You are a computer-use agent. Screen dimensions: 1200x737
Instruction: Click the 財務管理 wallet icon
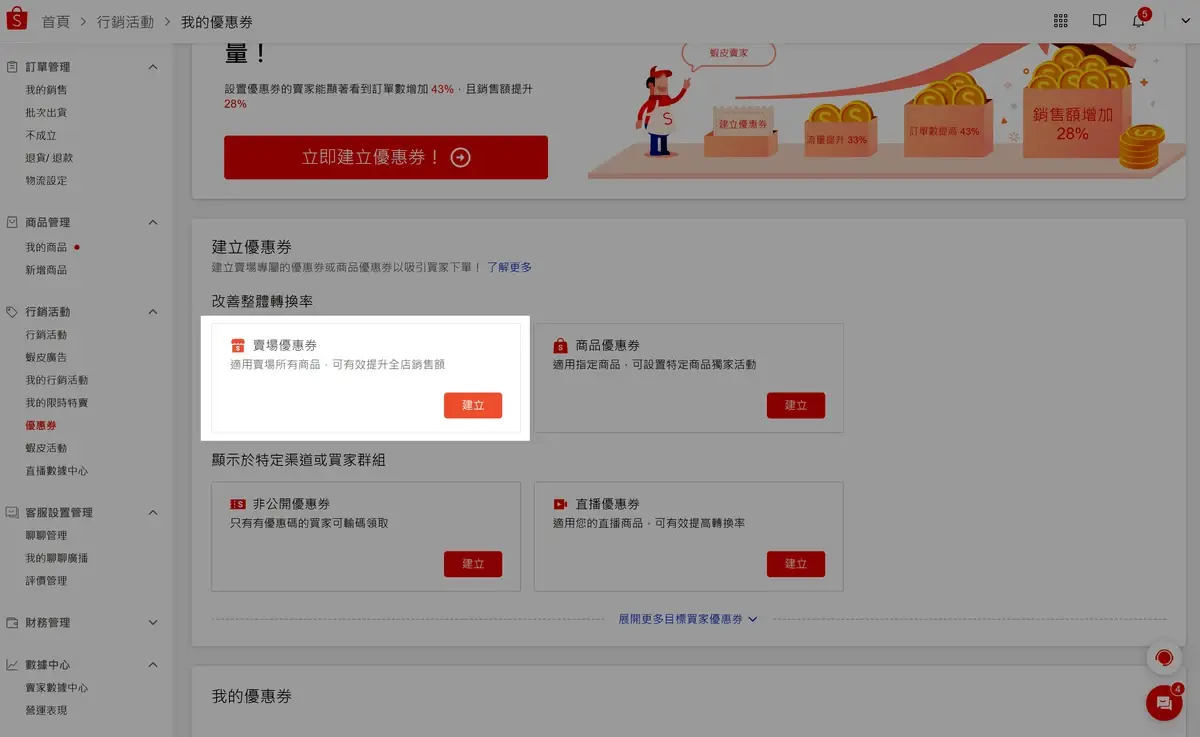click(x=12, y=622)
